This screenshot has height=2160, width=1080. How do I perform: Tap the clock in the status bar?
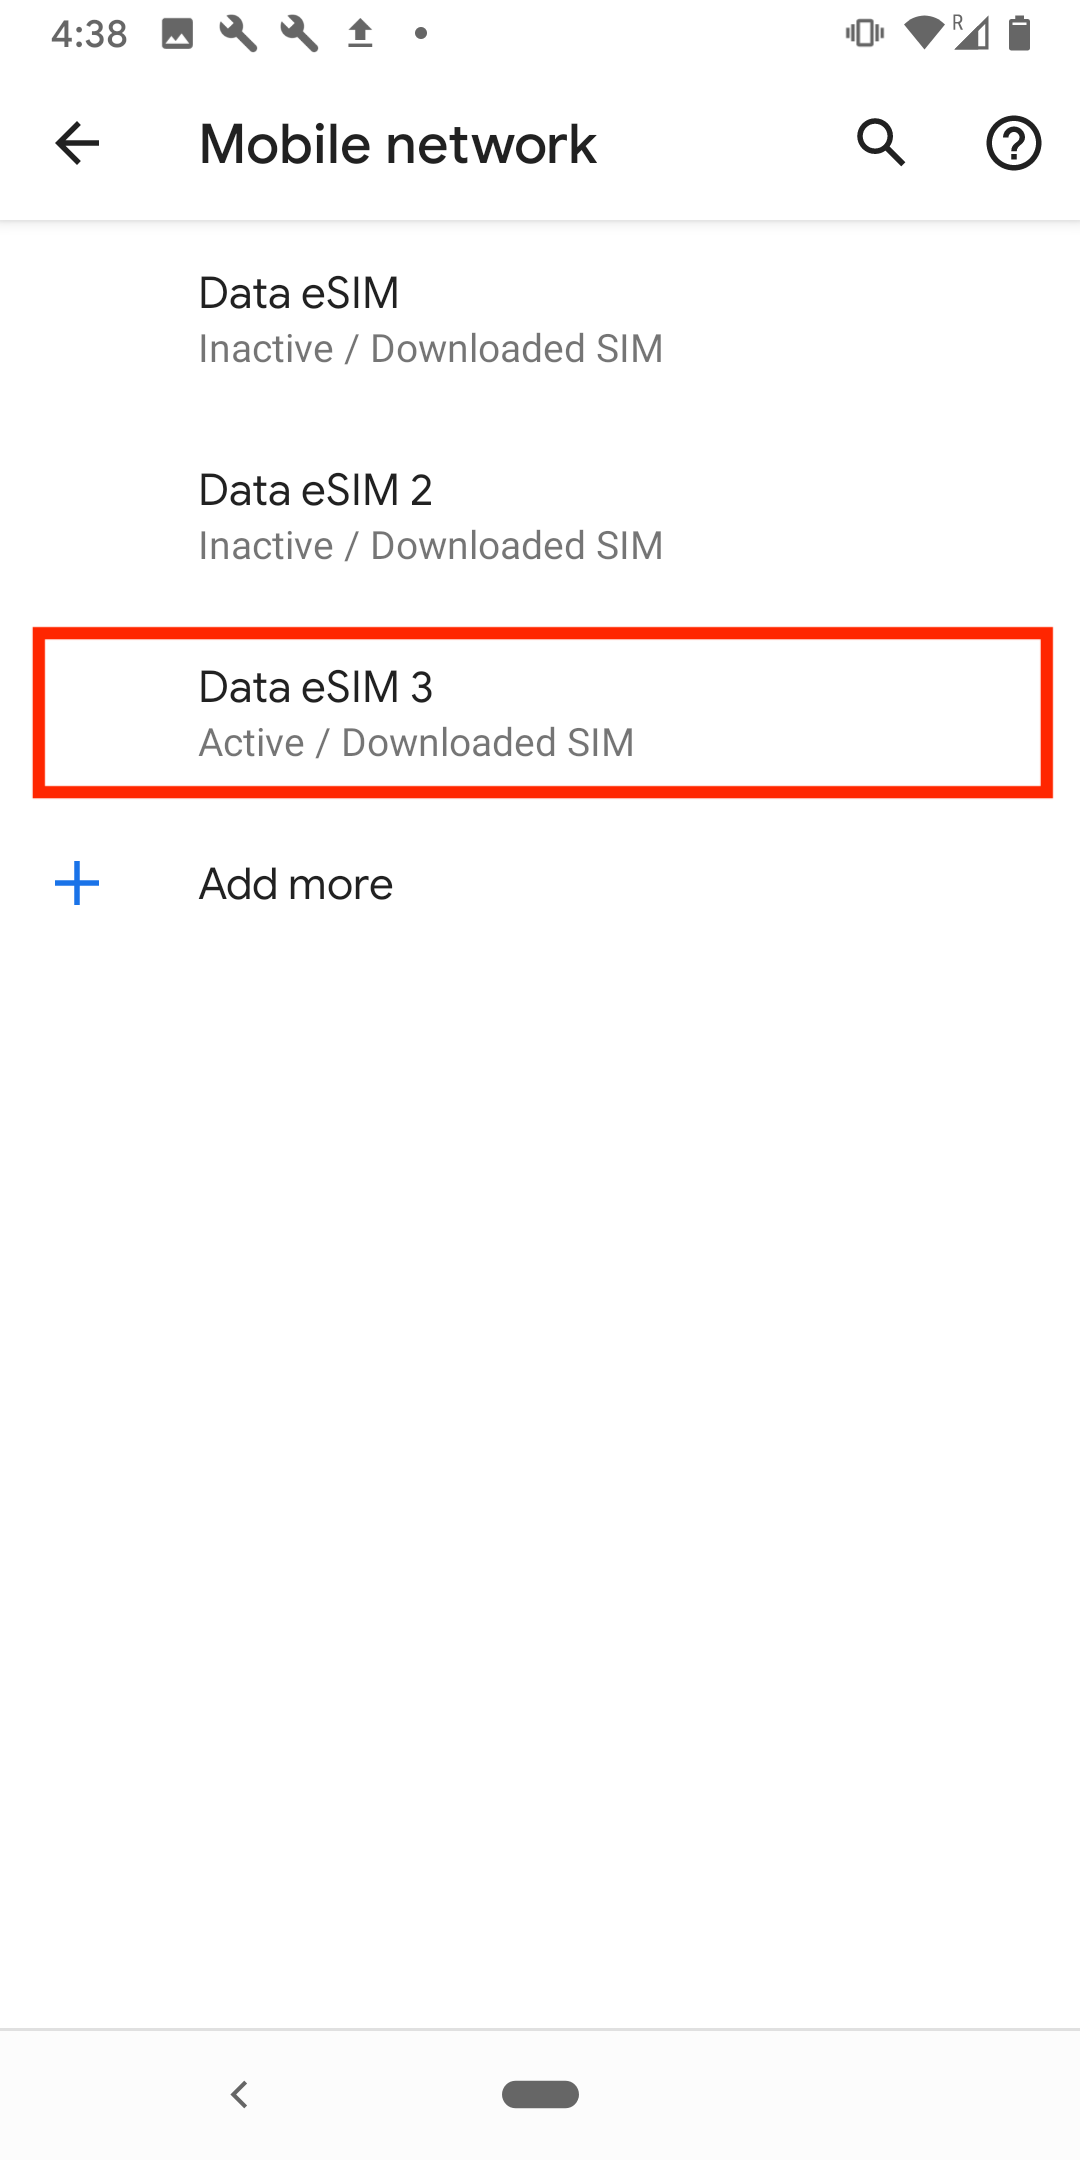90,33
